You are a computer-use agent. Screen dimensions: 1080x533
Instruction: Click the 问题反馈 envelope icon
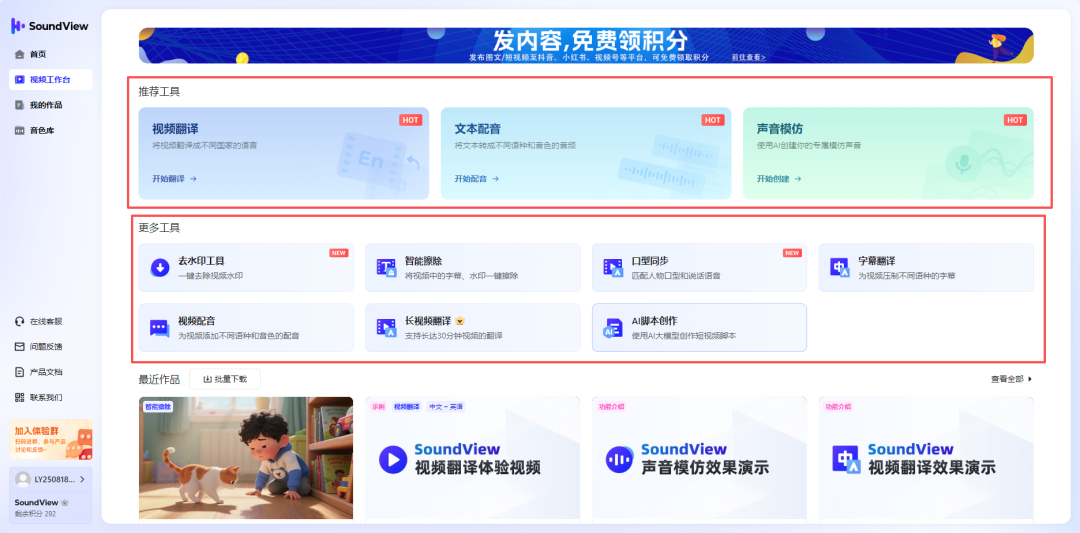[x=19, y=347]
